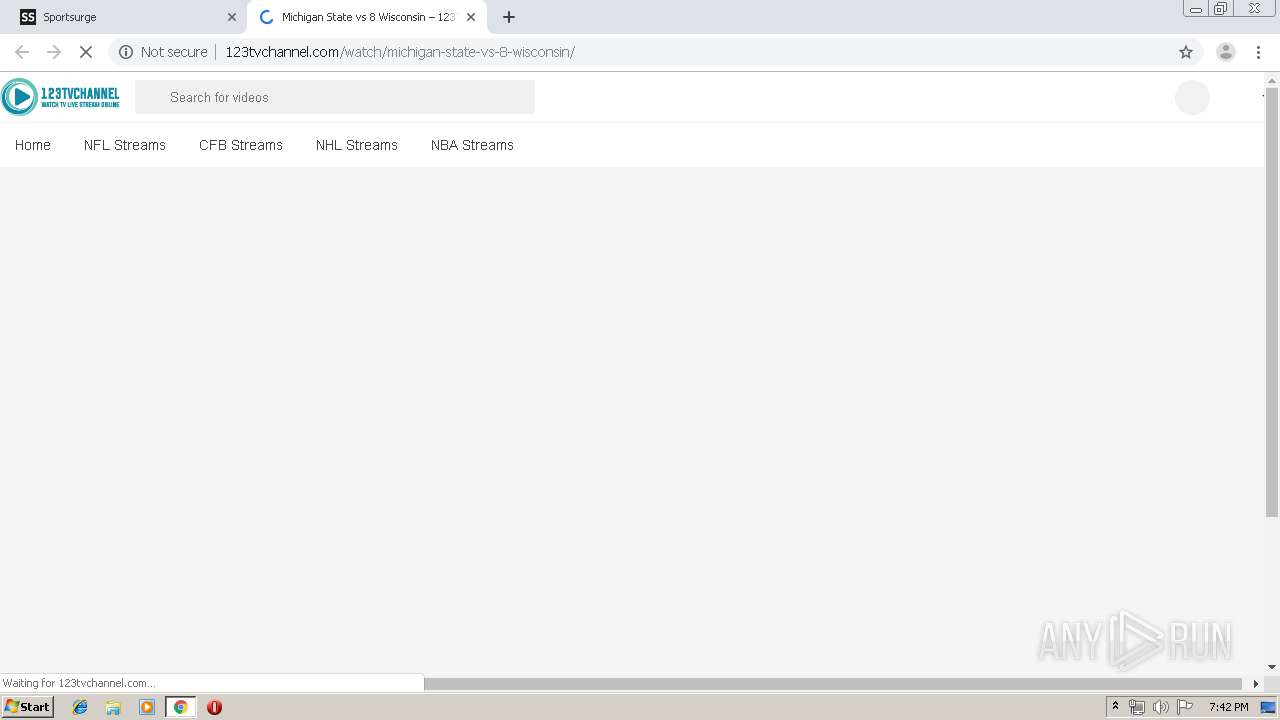Open NBA Streams section

click(x=472, y=145)
